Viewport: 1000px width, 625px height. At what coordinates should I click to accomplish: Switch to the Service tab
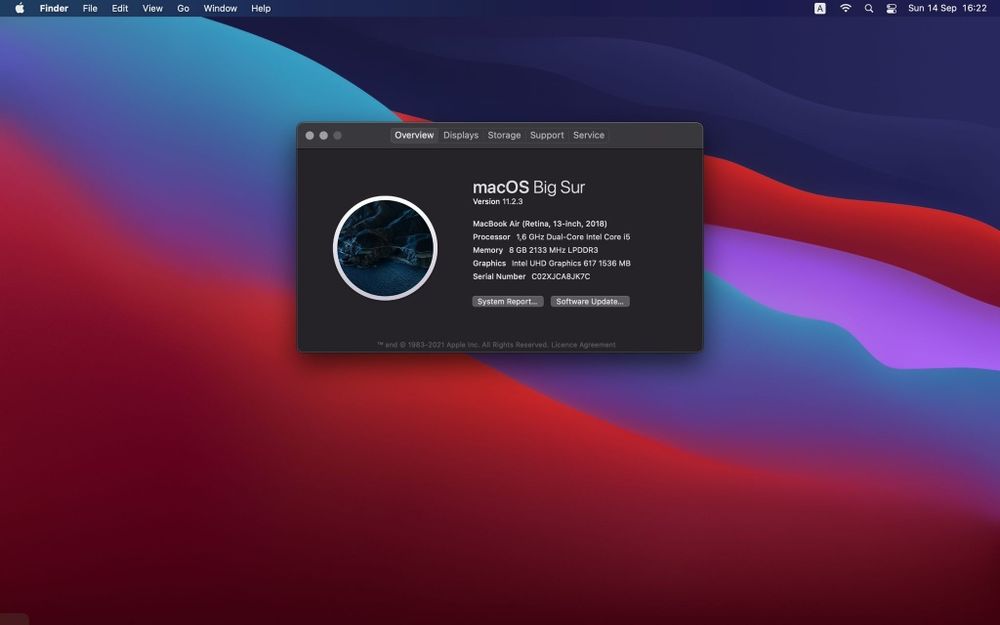click(x=589, y=135)
